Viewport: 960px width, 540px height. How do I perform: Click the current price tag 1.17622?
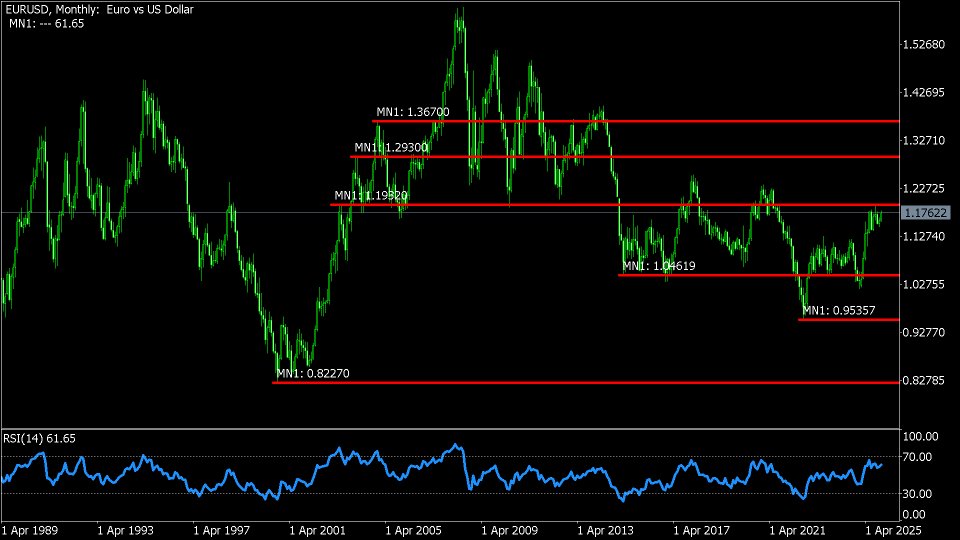[x=926, y=212]
